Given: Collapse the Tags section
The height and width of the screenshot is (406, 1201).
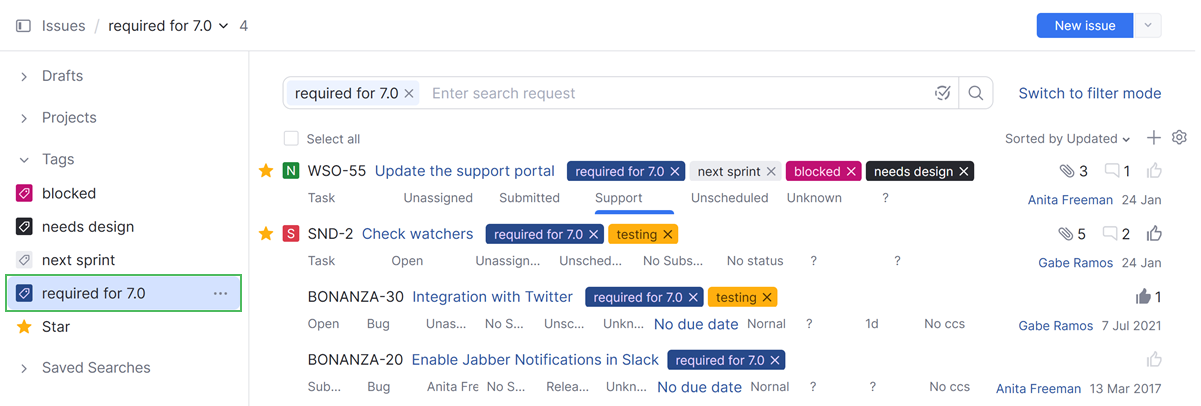Looking at the screenshot, I should click(x=24, y=159).
